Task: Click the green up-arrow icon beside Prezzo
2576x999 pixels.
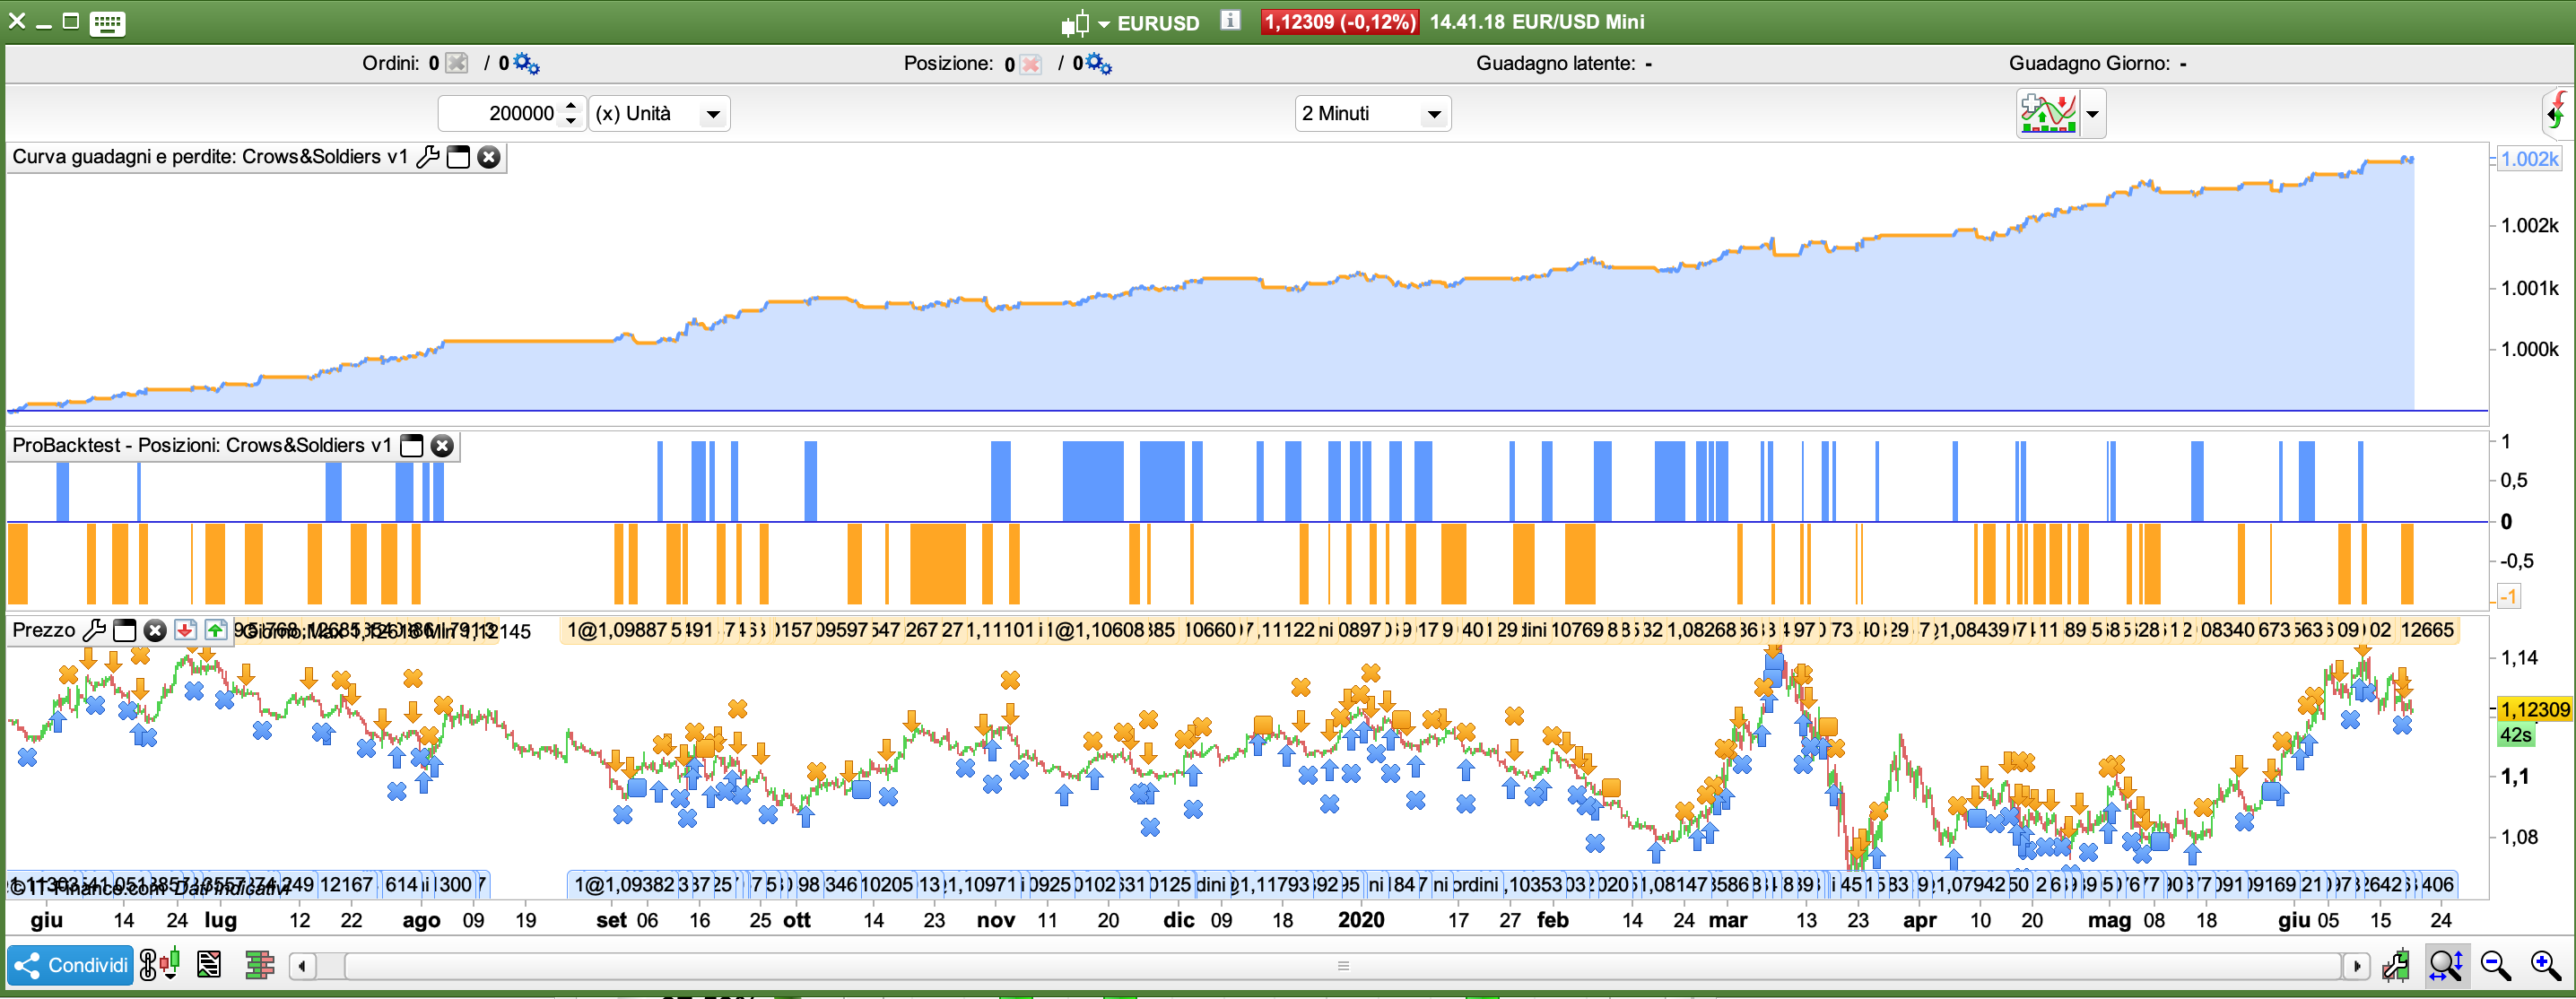Action: [215, 630]
